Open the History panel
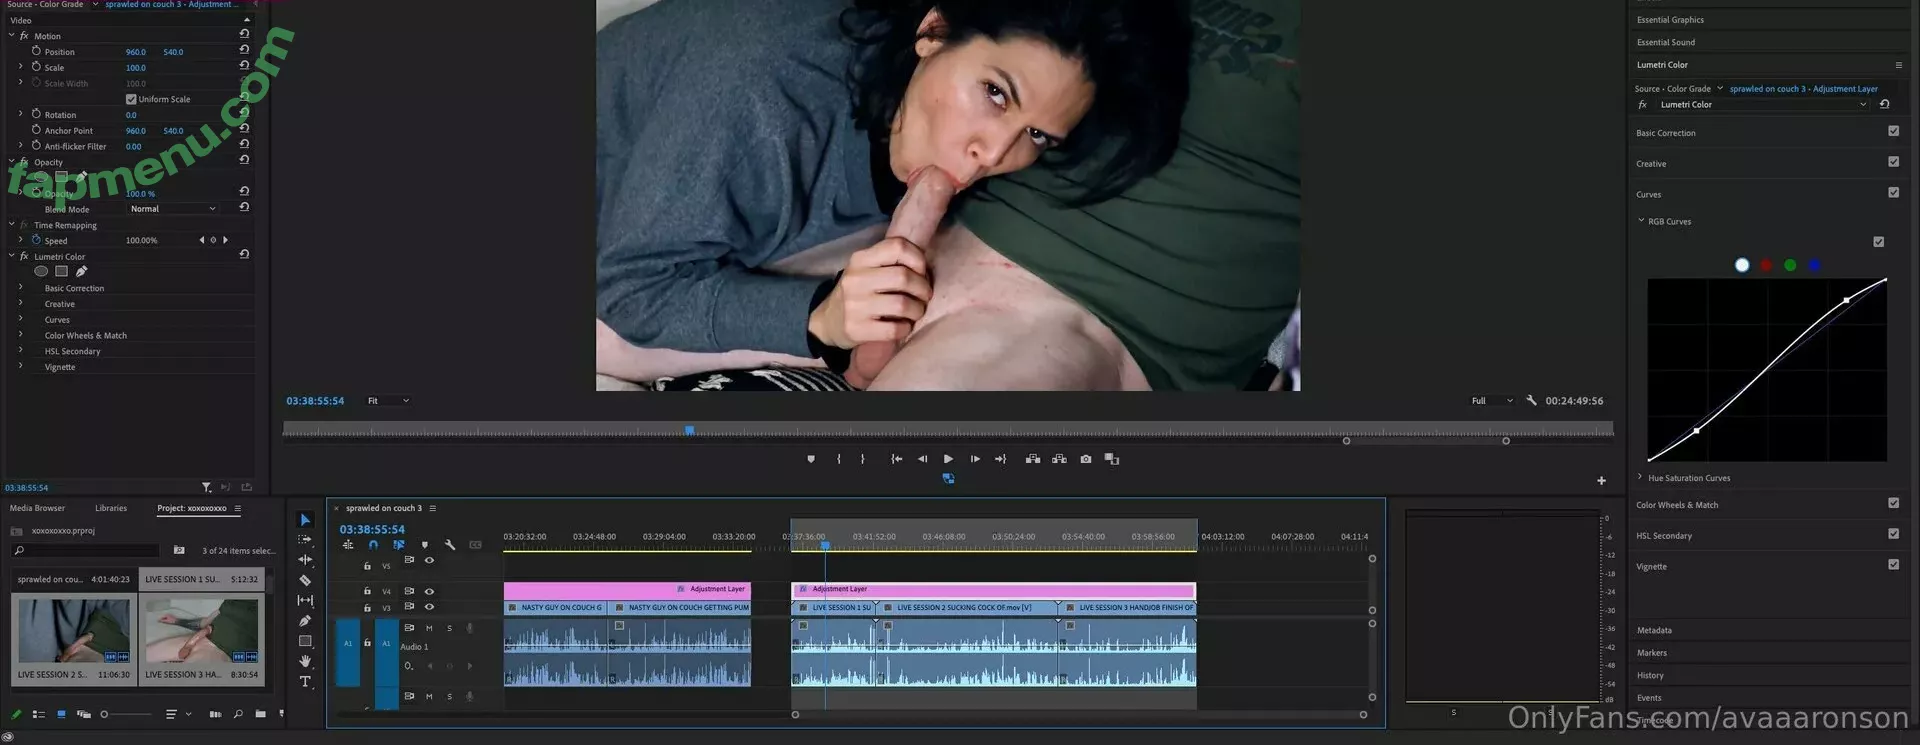Viewport: 1920px width, 745px height. (1650, 675)
